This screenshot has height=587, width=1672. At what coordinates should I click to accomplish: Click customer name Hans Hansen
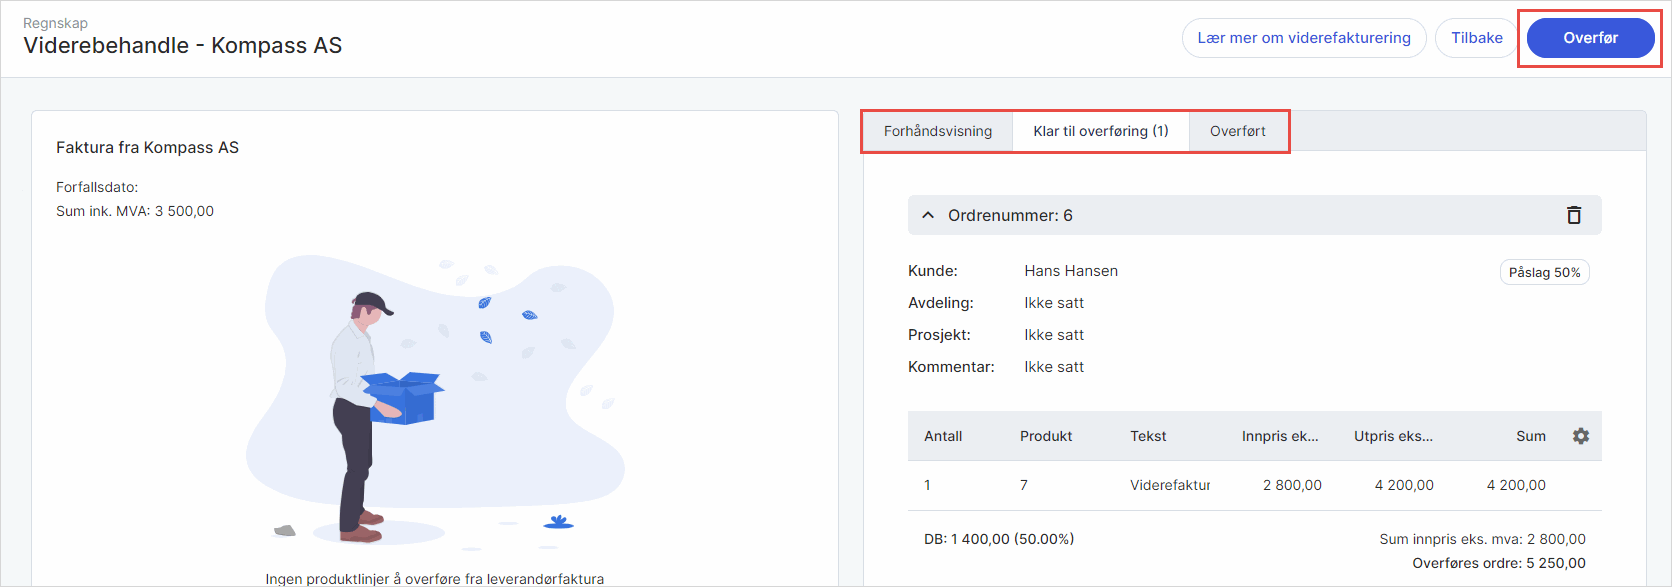click(1070, 271)
